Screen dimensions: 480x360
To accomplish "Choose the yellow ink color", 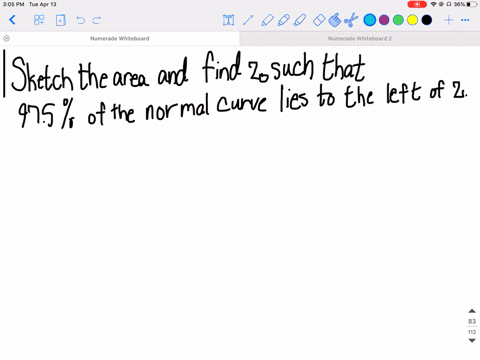I will click(412, 20).
